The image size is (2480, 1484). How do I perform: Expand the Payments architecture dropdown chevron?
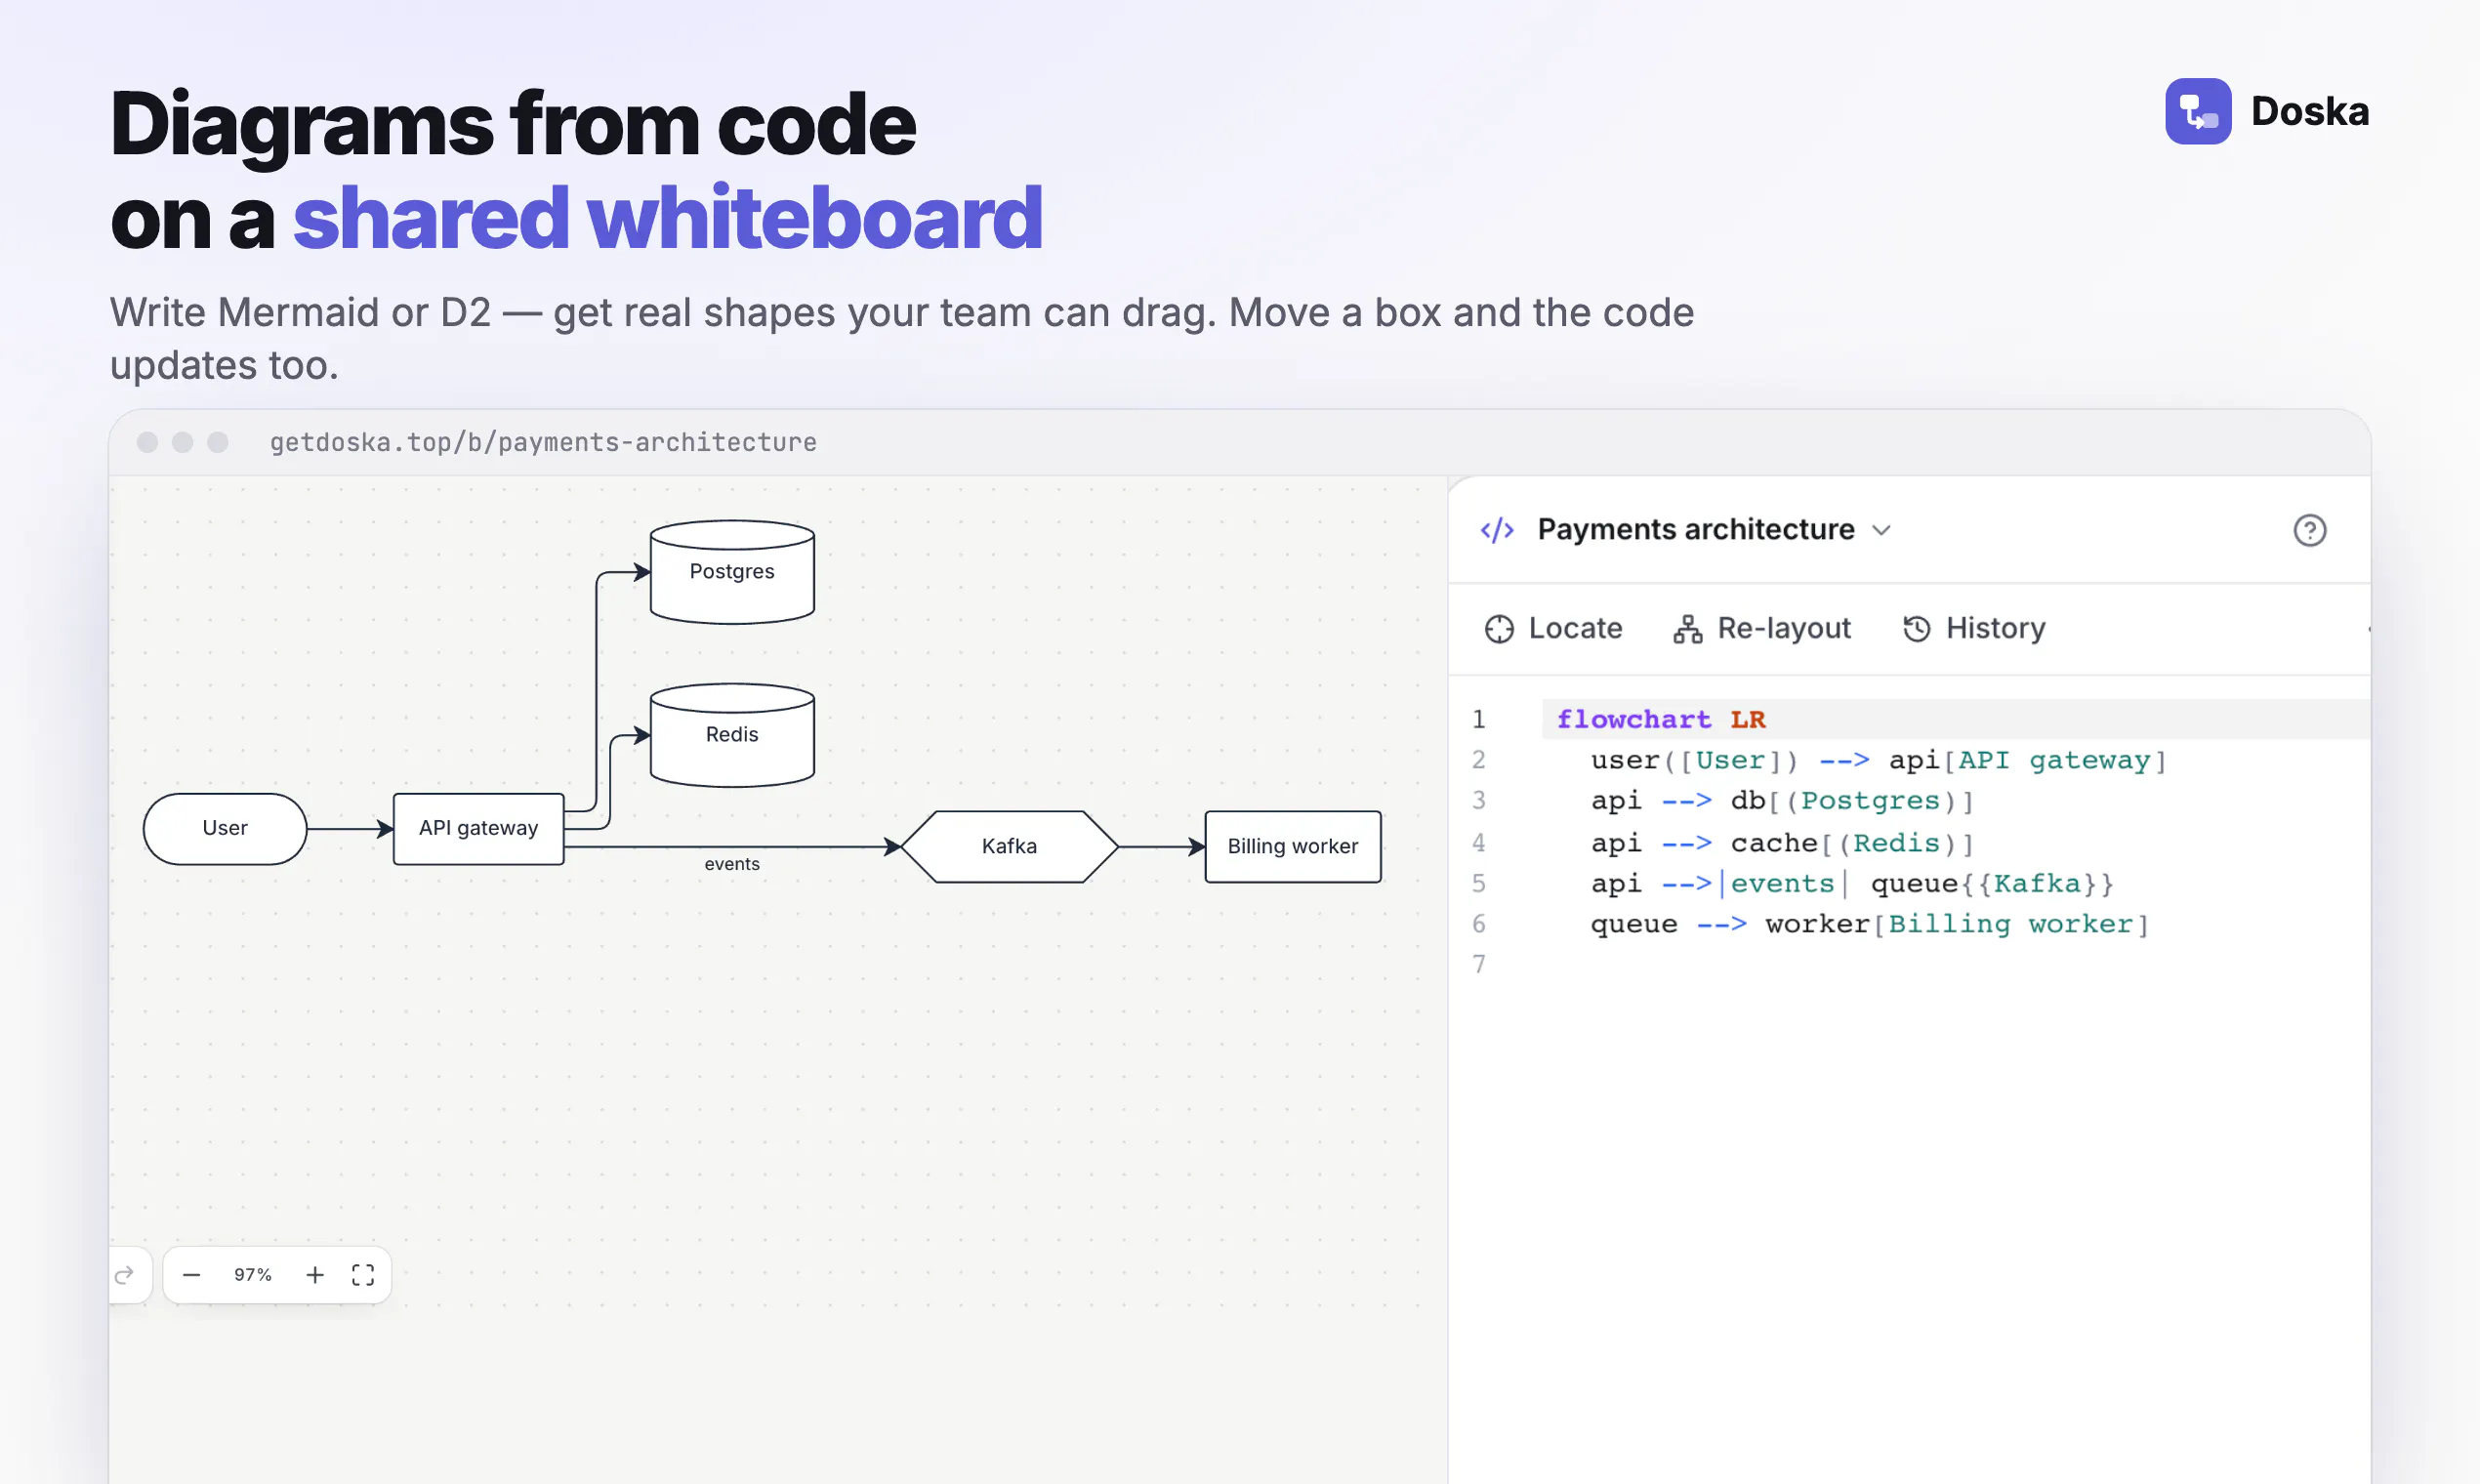click(1882, 530)
